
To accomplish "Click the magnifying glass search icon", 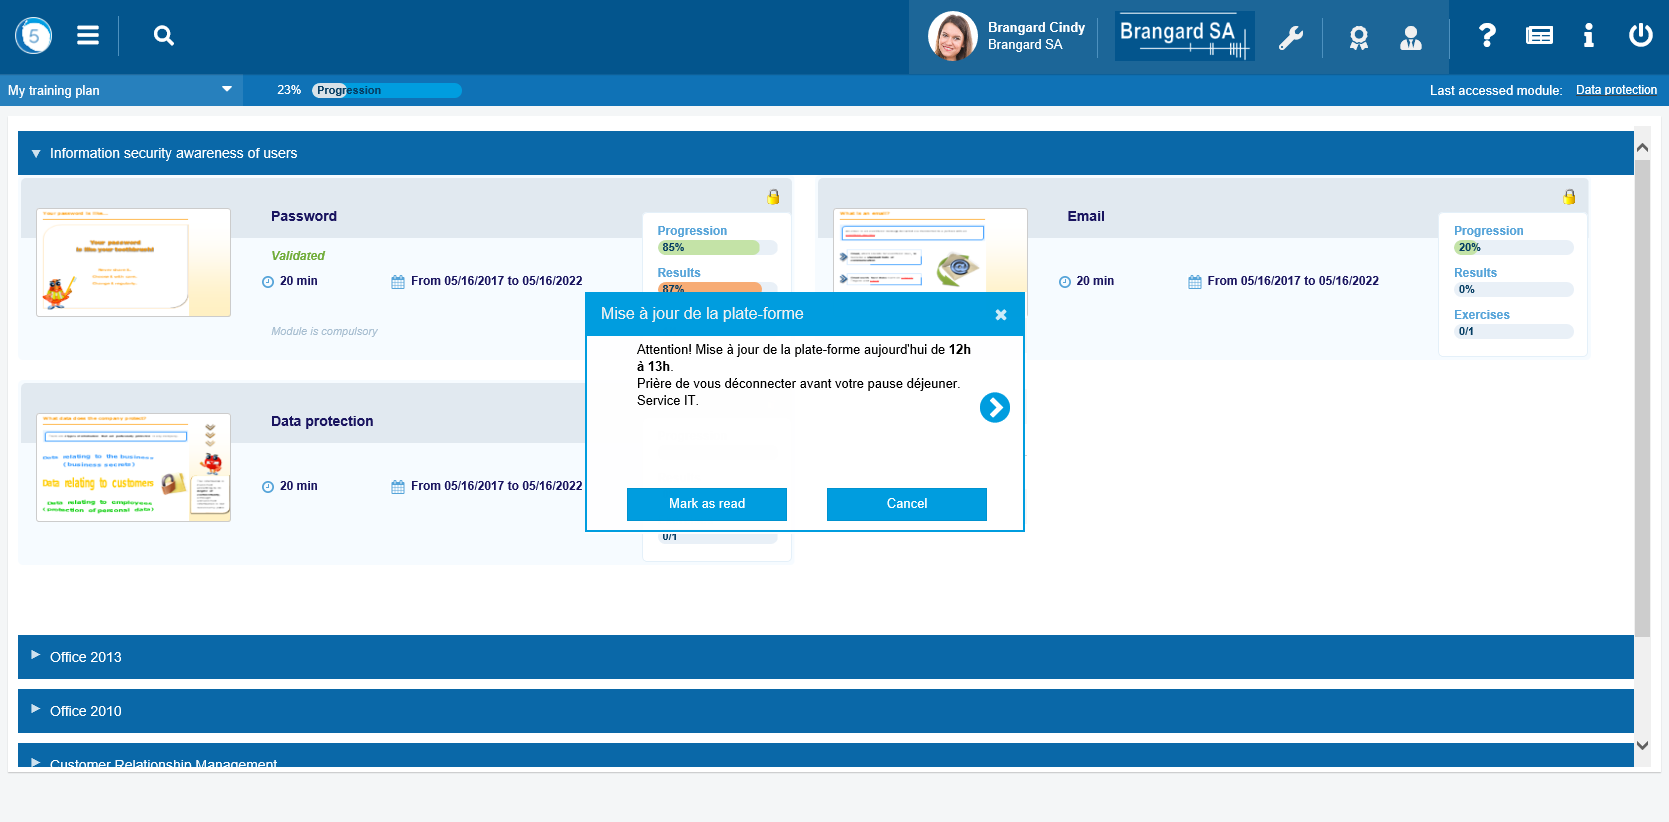I will 164,36.
